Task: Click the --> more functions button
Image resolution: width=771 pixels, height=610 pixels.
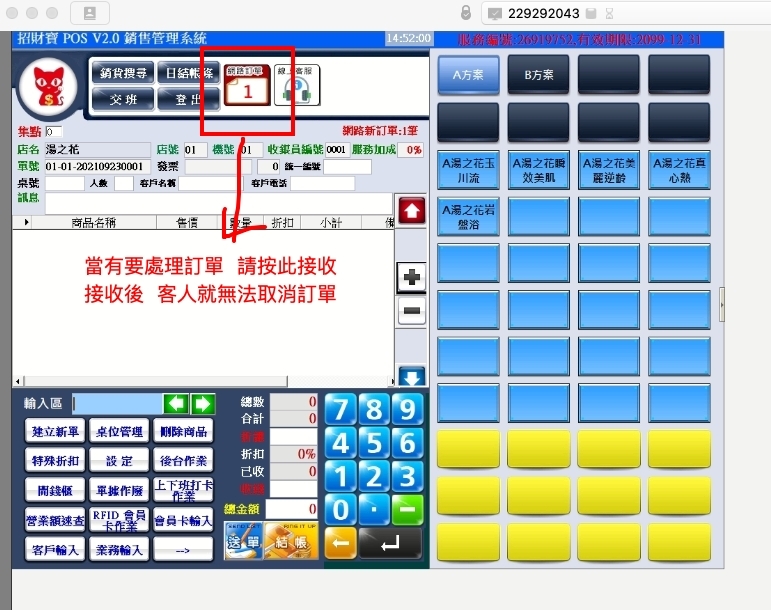Action: tap(183, 550)
